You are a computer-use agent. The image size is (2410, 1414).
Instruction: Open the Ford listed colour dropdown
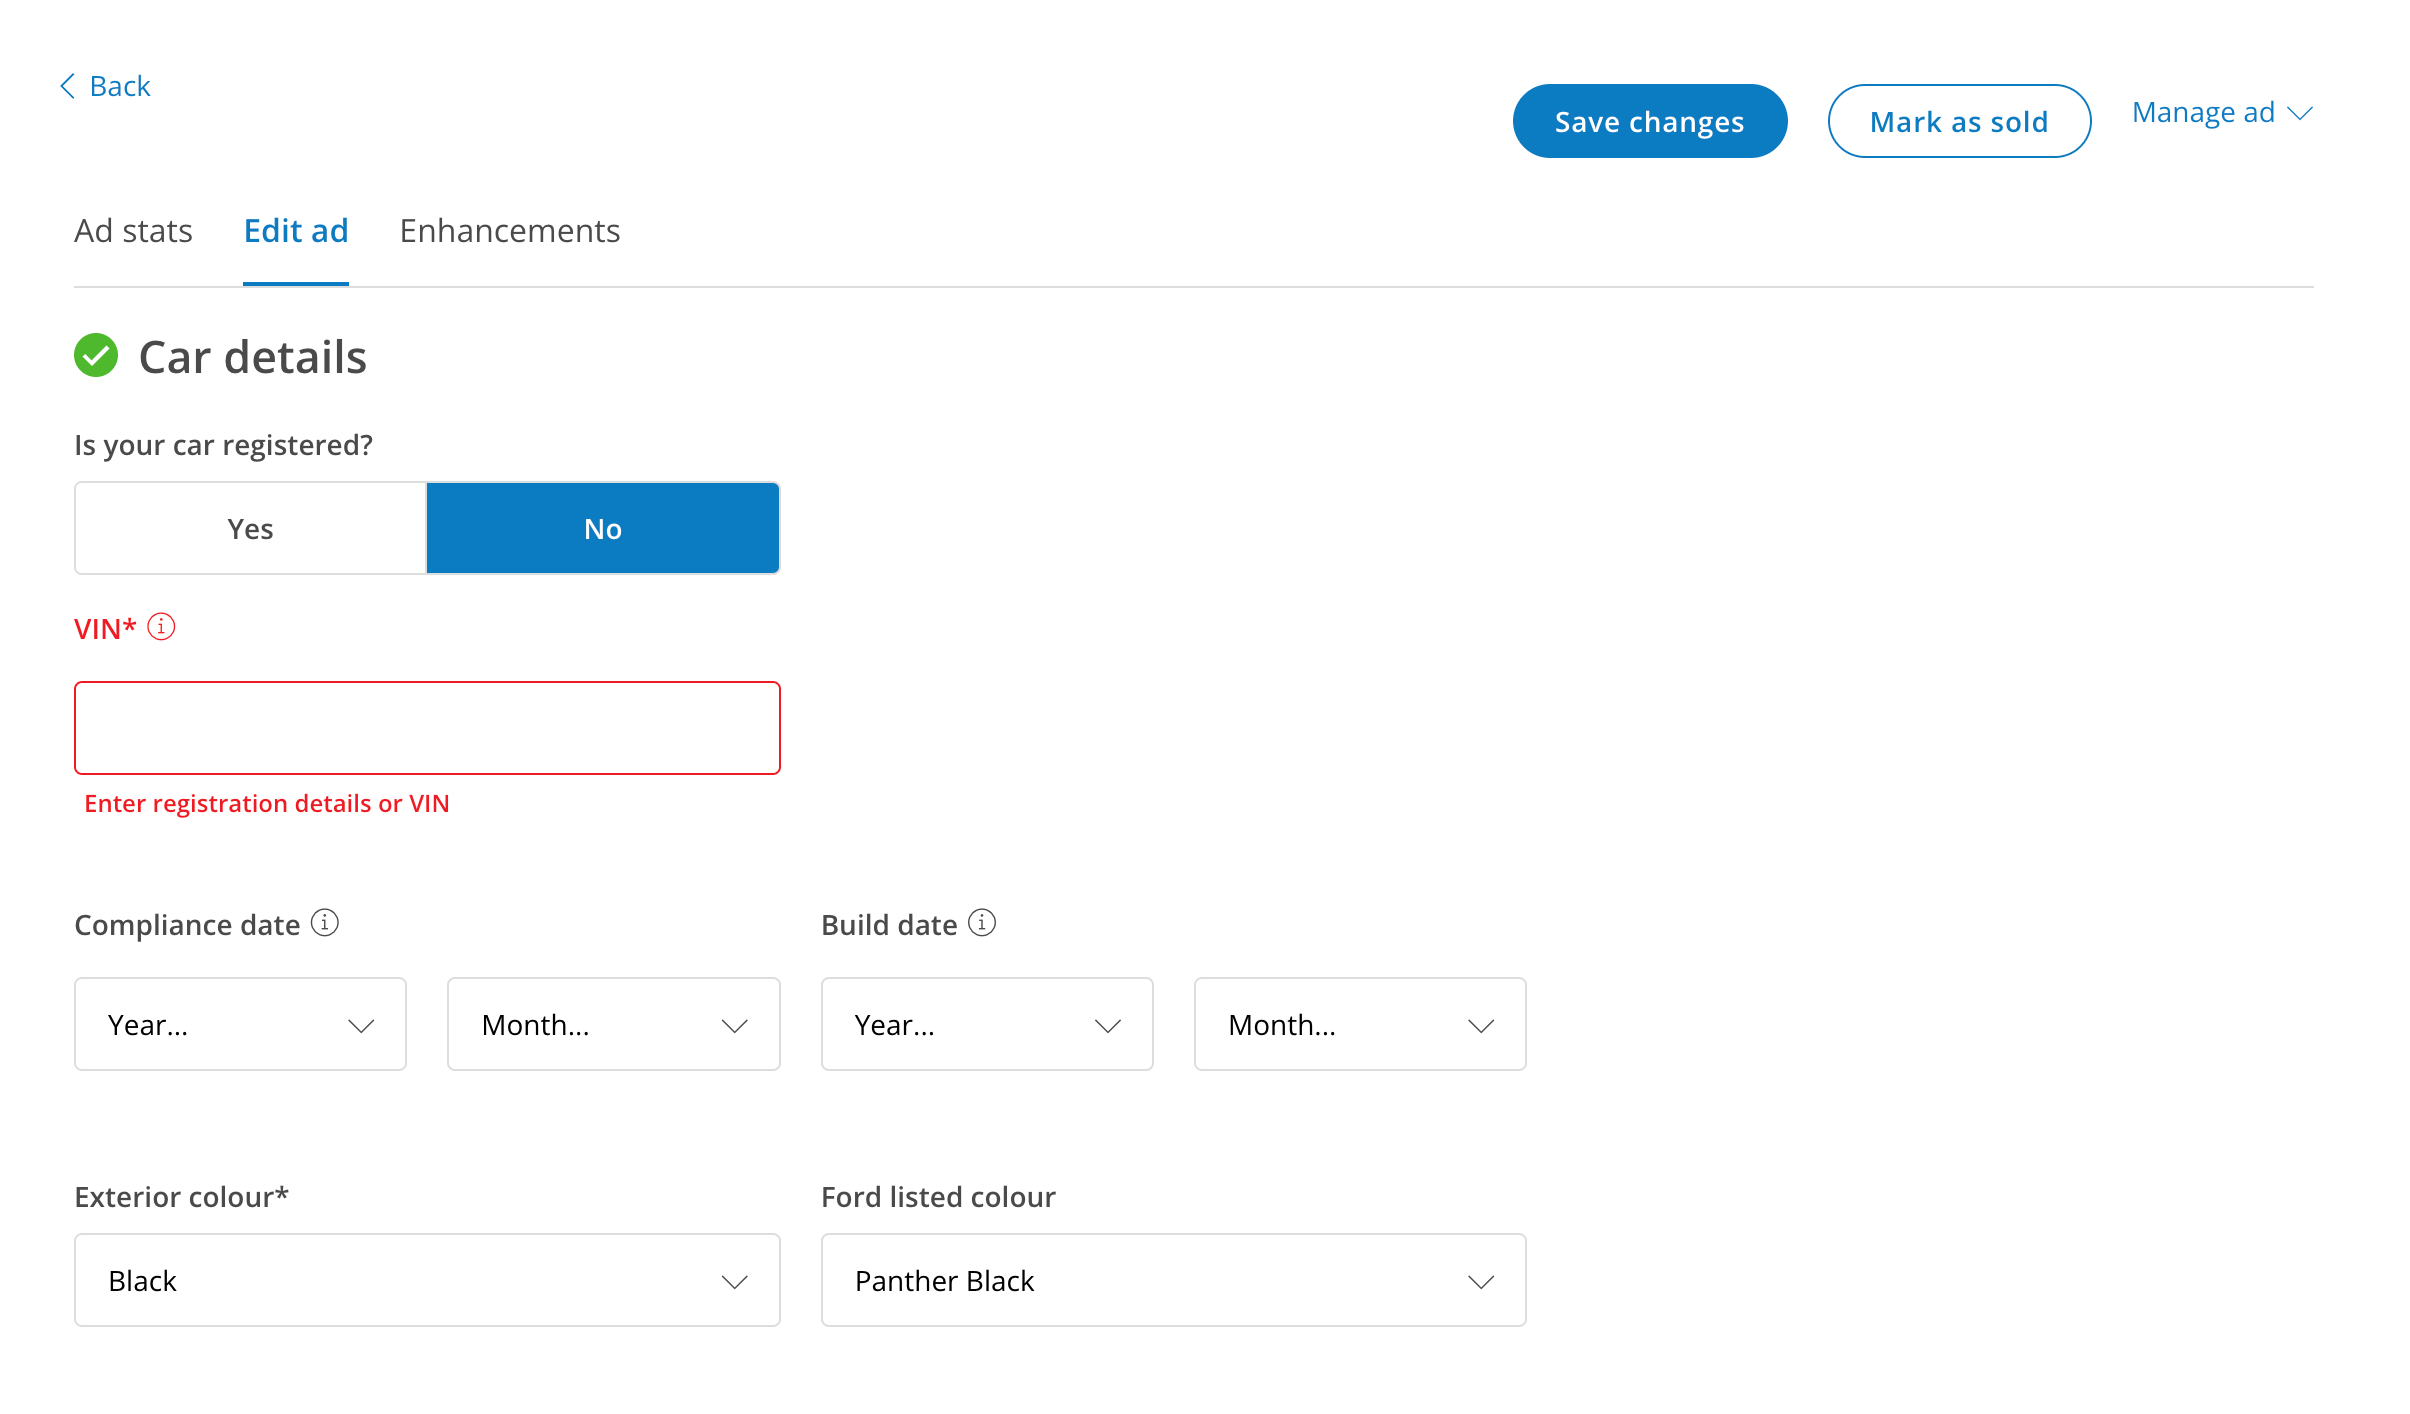point(1173,1280)
